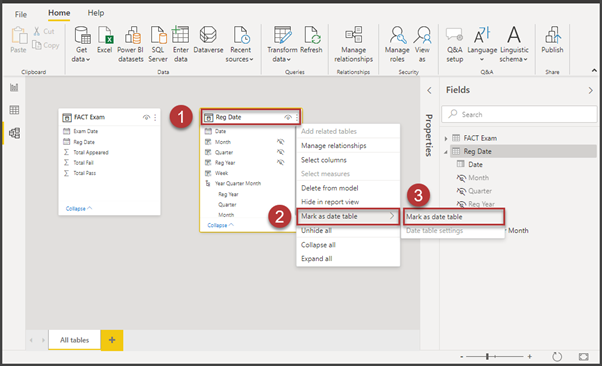Click the Copy command
The width and height of the screenshot is (602, 366).
[x=46, y=45]
